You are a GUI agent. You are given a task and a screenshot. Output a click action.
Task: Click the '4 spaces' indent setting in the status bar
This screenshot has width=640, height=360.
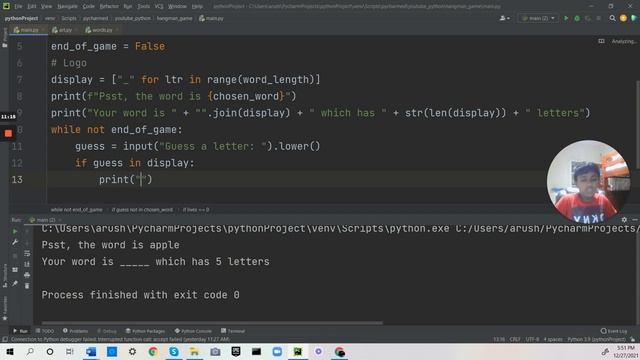(553, 340)
